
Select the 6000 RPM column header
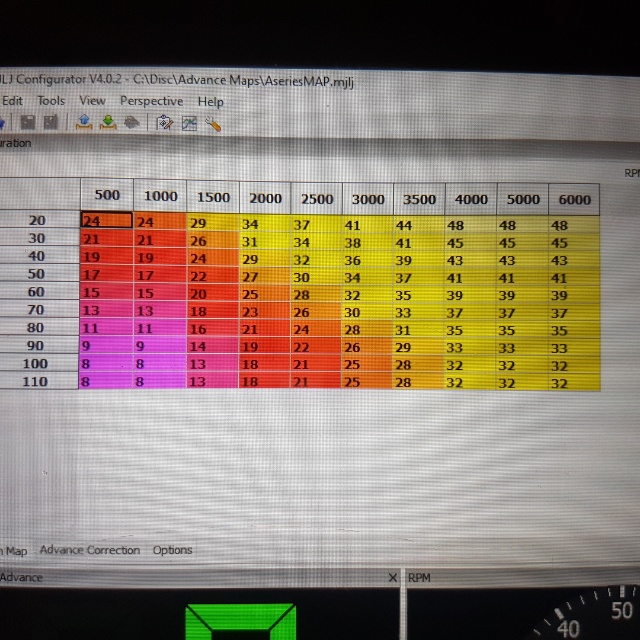click(x=574, y=200)
